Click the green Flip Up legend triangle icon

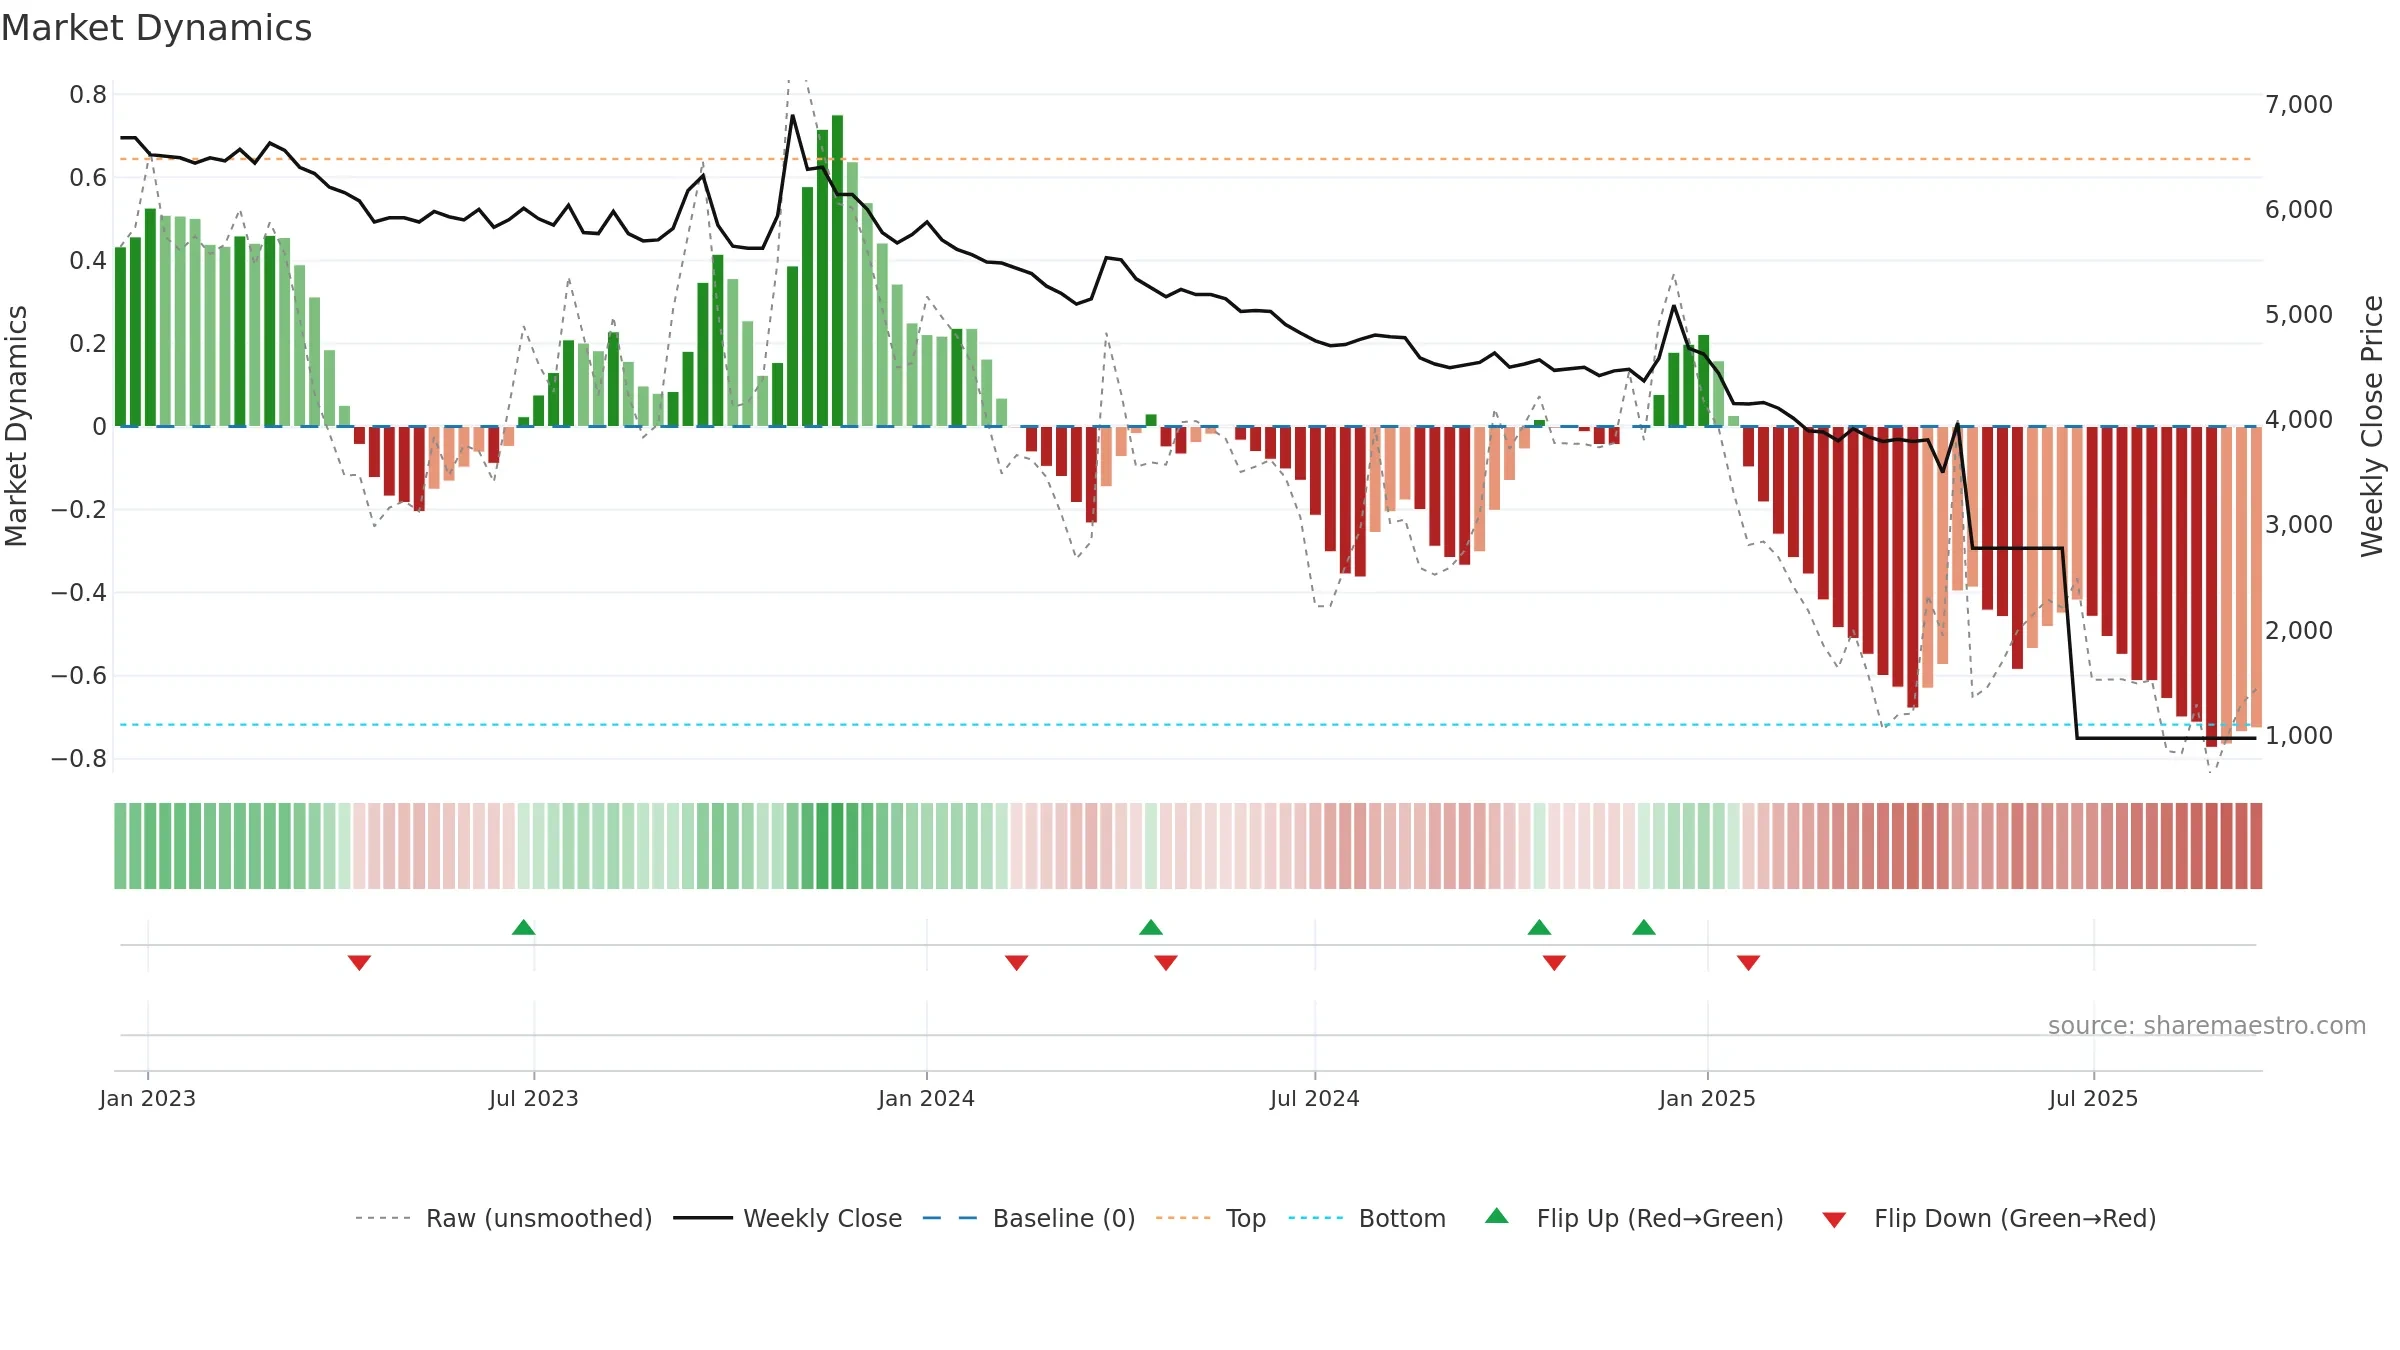(x=1497, y=1216)
